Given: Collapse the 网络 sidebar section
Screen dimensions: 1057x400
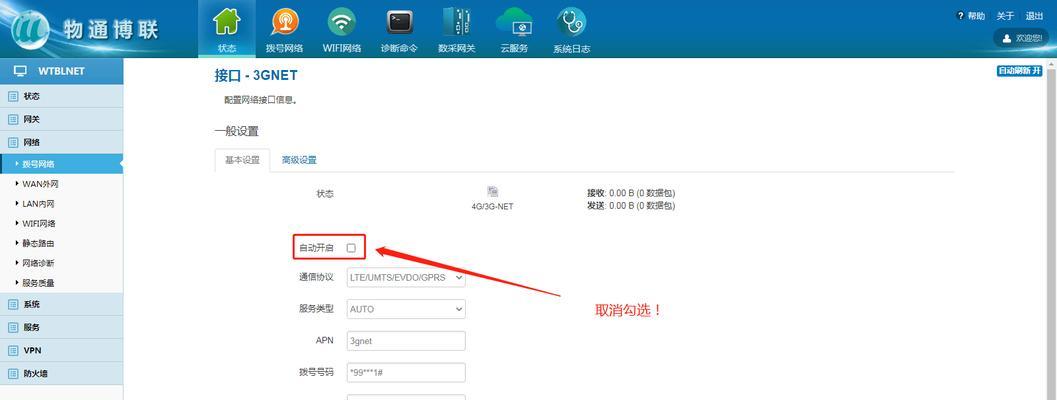Looking at the screenshot, I should click(61, 142).
